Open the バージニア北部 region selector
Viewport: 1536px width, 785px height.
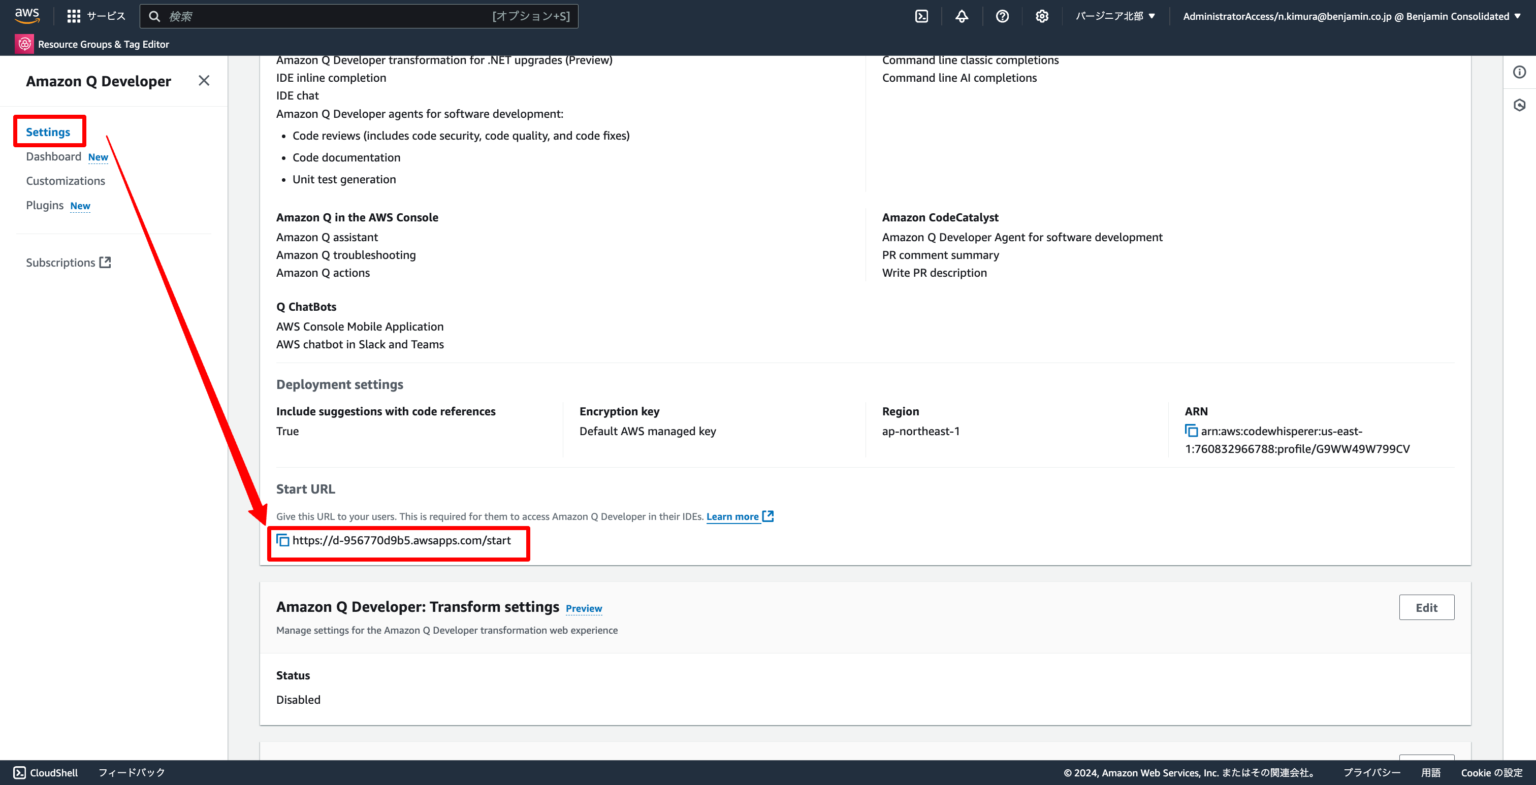[1113, 15]
